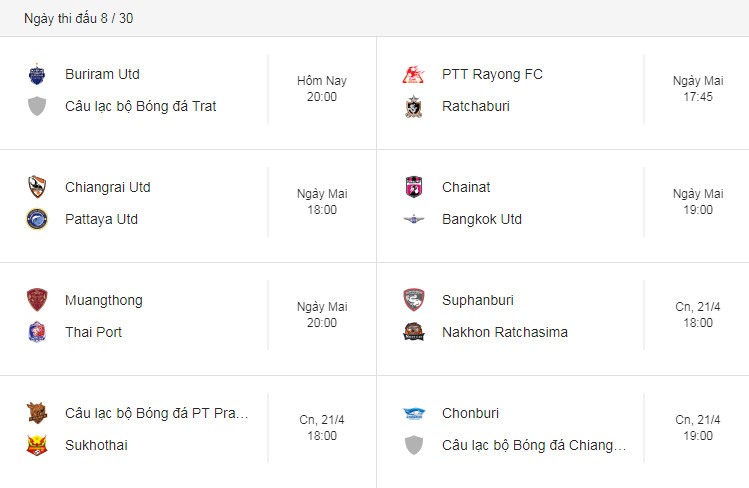Image resolution: width=749 pixels, height=488 pixels.
Task: Open Câu lạc bộ Bóng đá Trat team
Action: pyautogui.click(x=140, y=106)
